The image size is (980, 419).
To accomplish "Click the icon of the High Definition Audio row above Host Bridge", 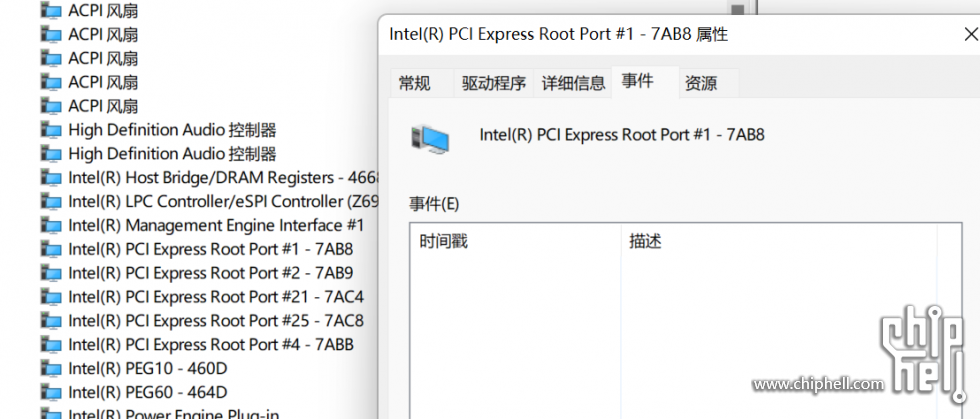I will tap(51, 154).
